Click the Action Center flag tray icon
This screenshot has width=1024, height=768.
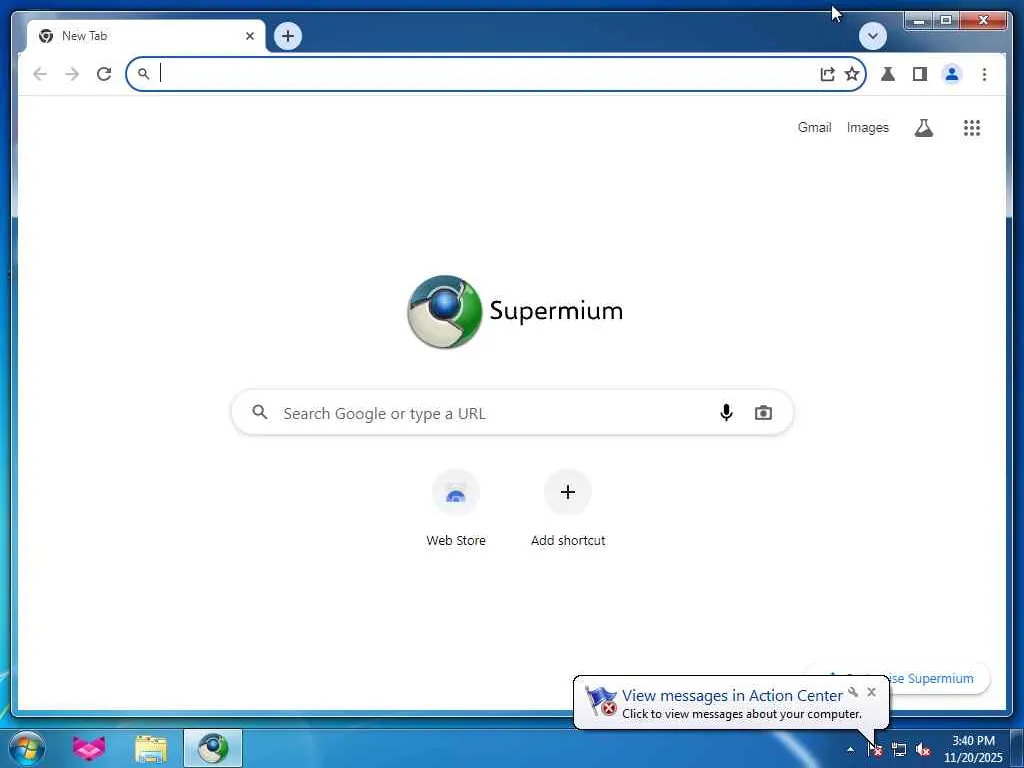874,749
